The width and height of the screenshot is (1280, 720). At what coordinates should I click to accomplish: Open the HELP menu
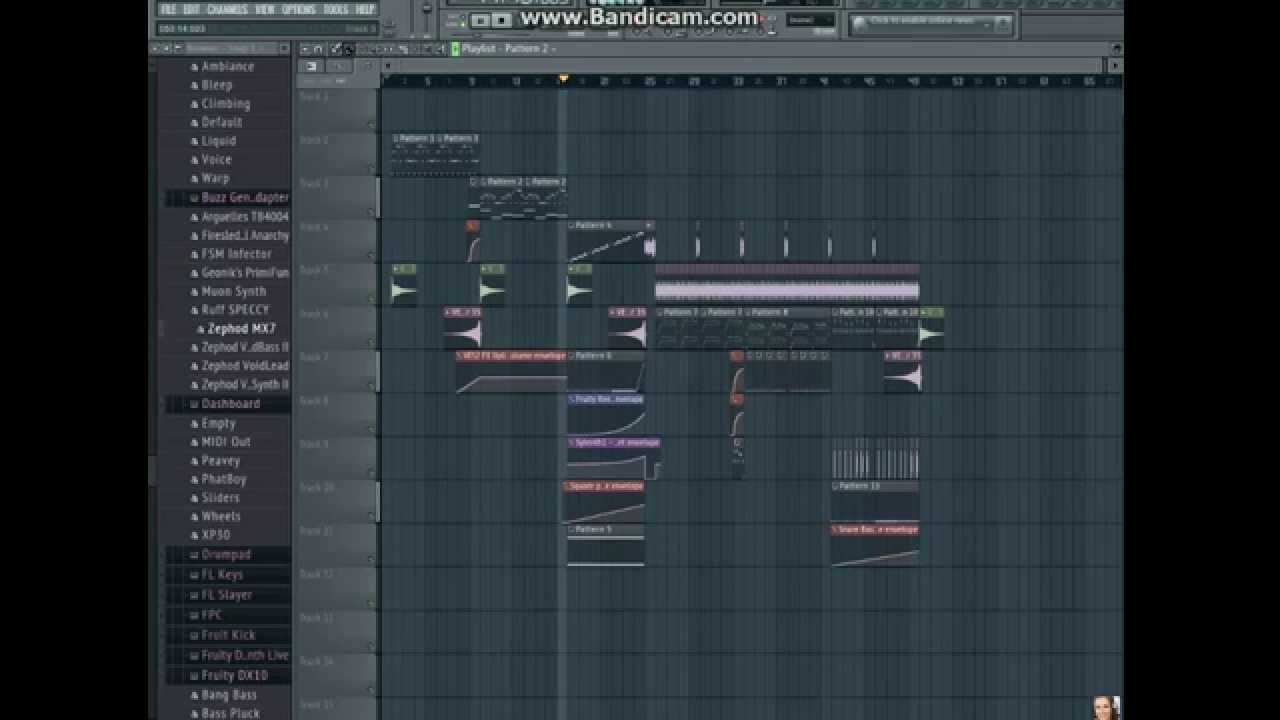365,9
